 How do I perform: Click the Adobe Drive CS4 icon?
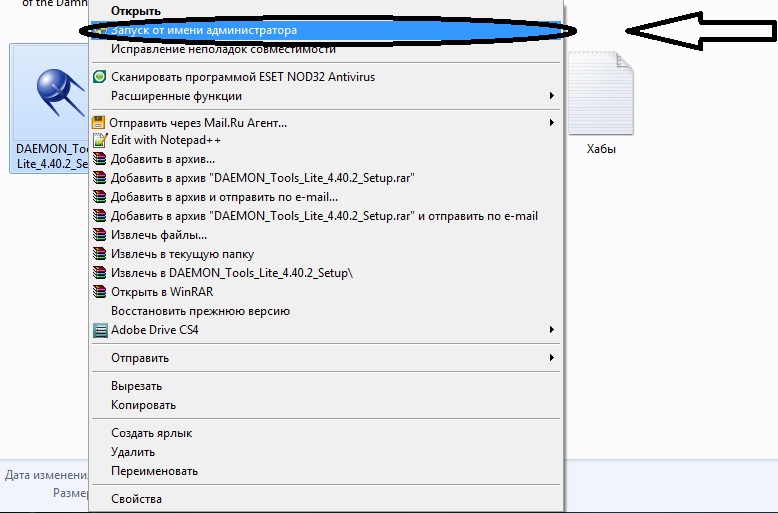[x=100, y=330]
